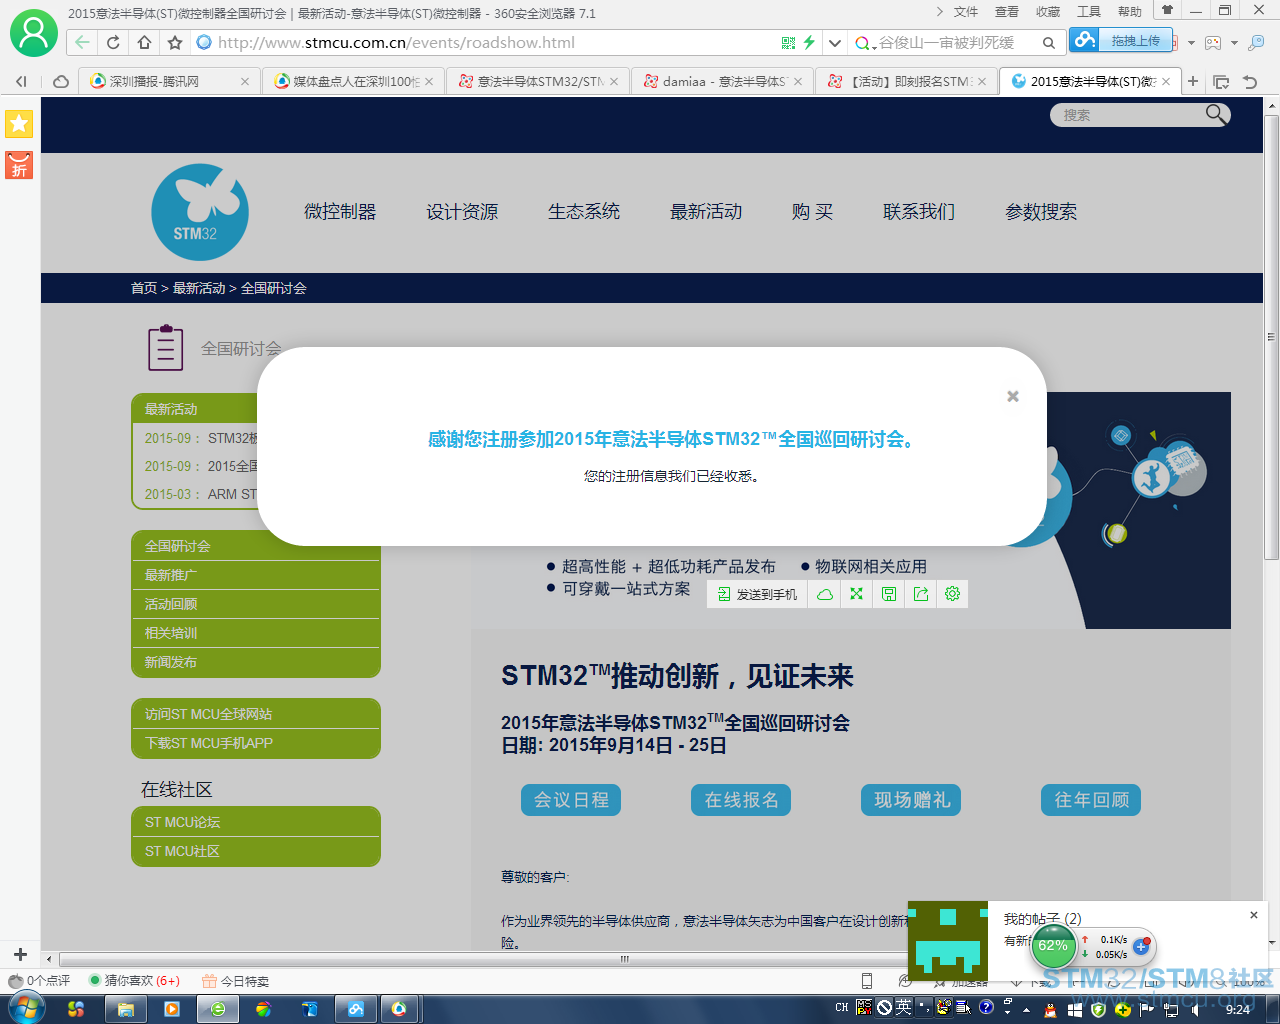The width and height of the screenshot is (1280, 1024).
Task: Click the 设计资源 navigation item
Action: click(x=462, y=212)
